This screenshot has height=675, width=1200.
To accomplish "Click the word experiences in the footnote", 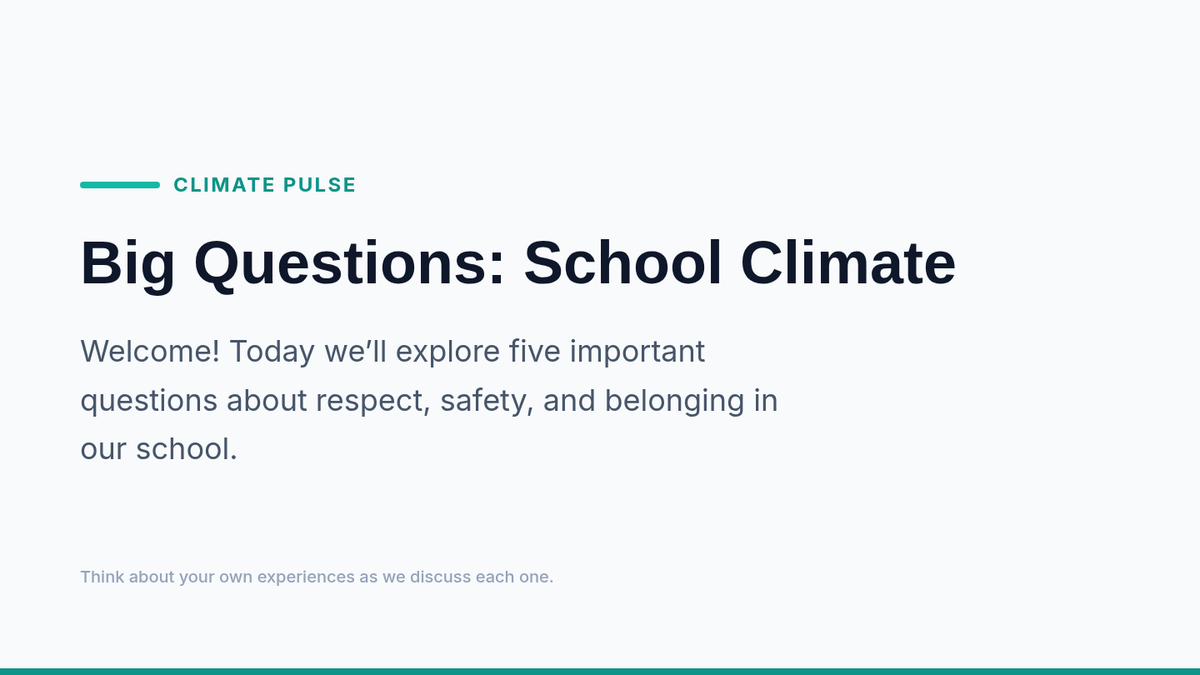I will pos(306,577).
